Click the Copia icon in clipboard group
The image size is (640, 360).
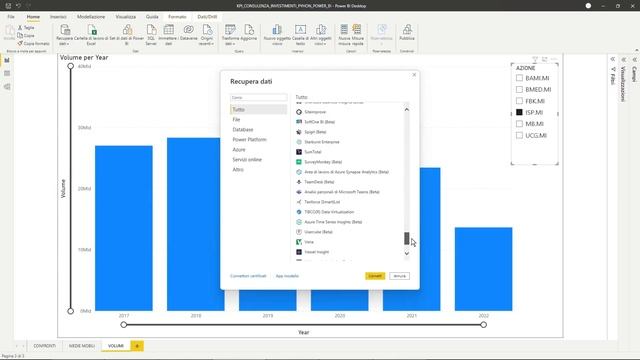coord(20,36)
